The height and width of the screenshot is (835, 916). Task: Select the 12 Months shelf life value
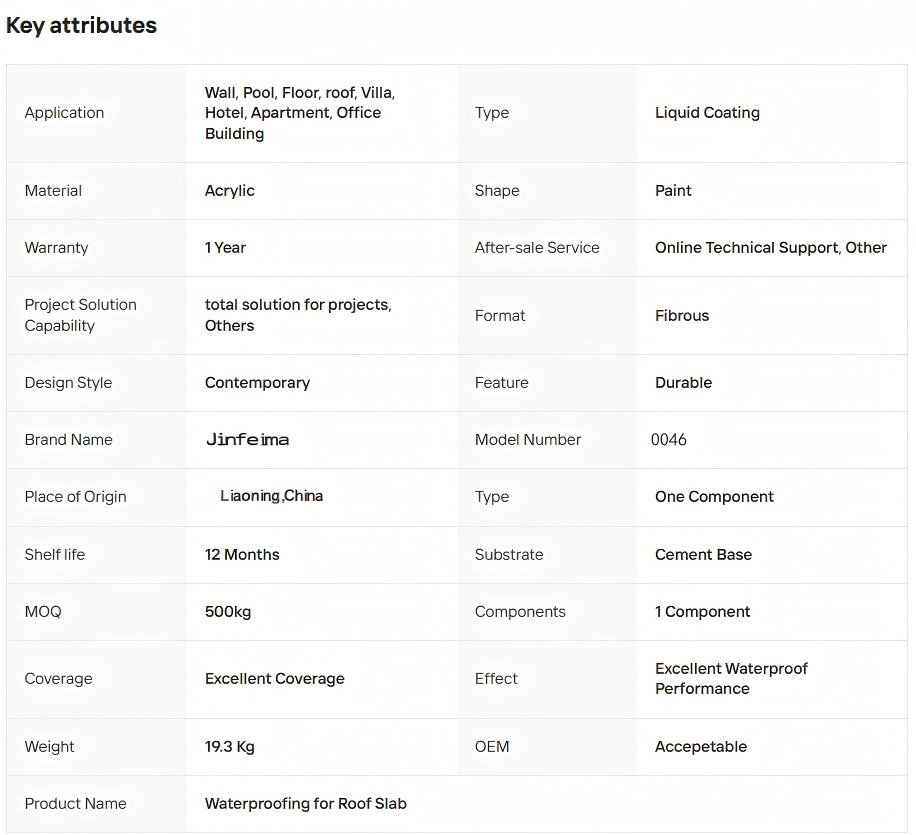pos(242,555)
